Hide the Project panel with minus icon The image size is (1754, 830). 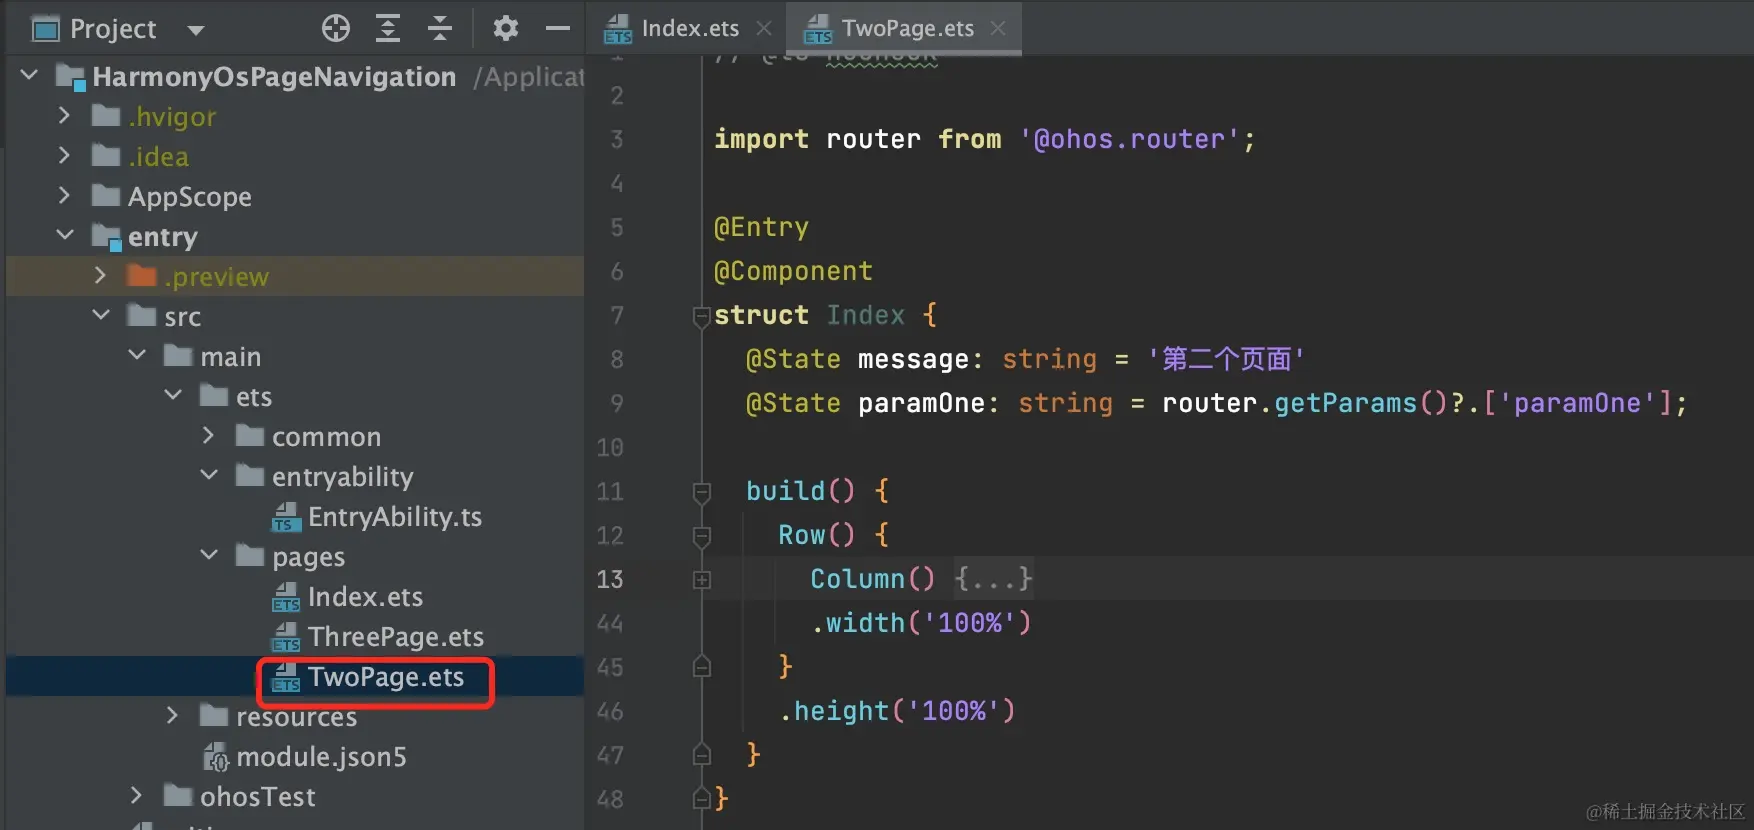click(558, 28)
